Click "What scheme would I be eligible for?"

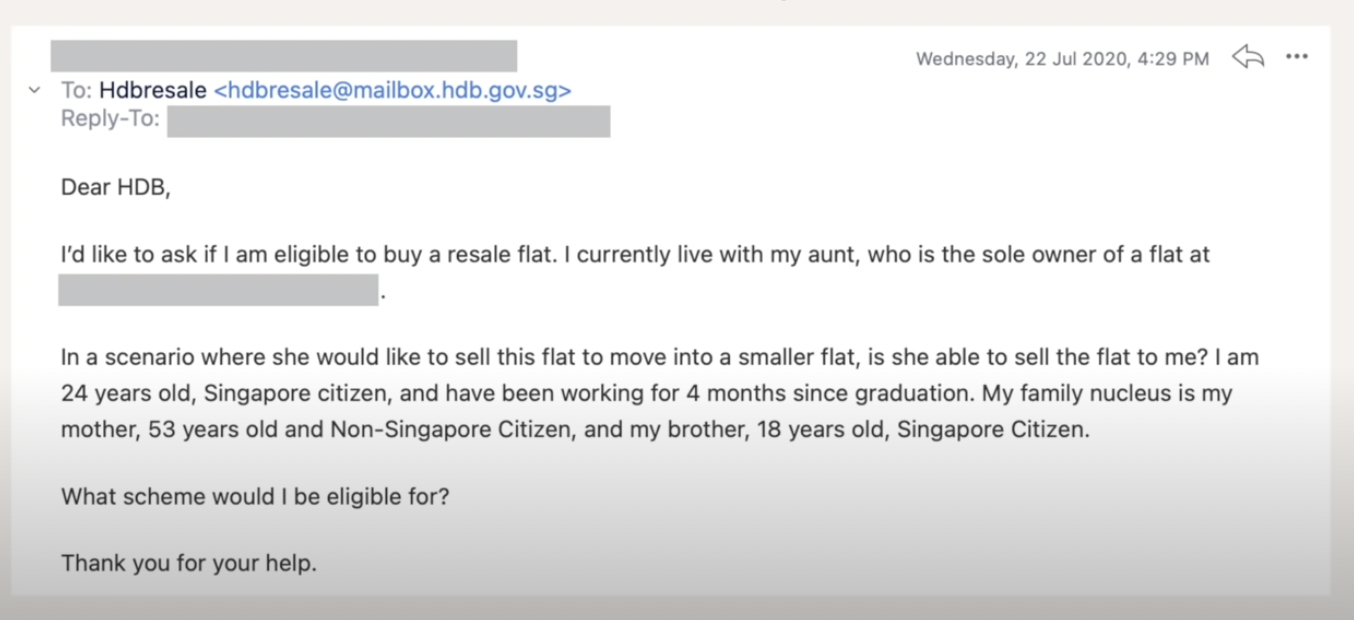pos(255,496)
